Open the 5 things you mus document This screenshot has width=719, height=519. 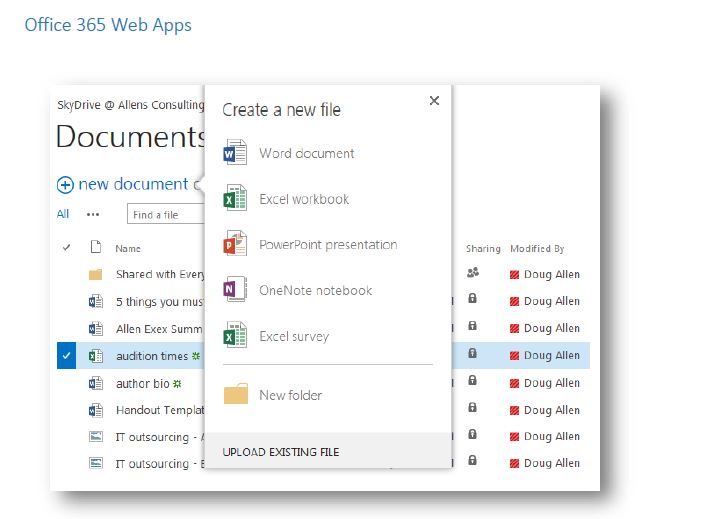click(160, 302)
